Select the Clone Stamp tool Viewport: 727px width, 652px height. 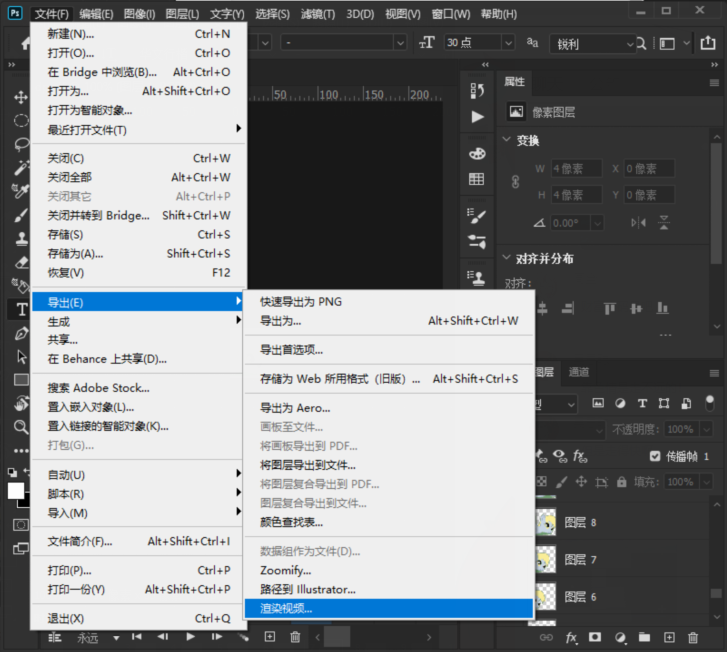coord(21,239)
